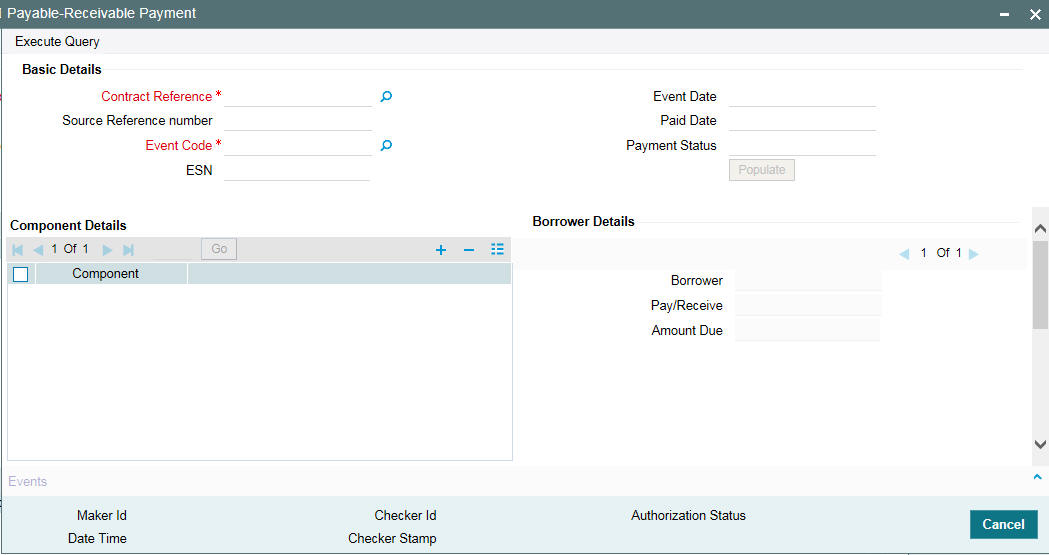The width and height of the screenshot is (1049, 555).
Task: Focus the Payment Status field
Action: coord(802,145)
